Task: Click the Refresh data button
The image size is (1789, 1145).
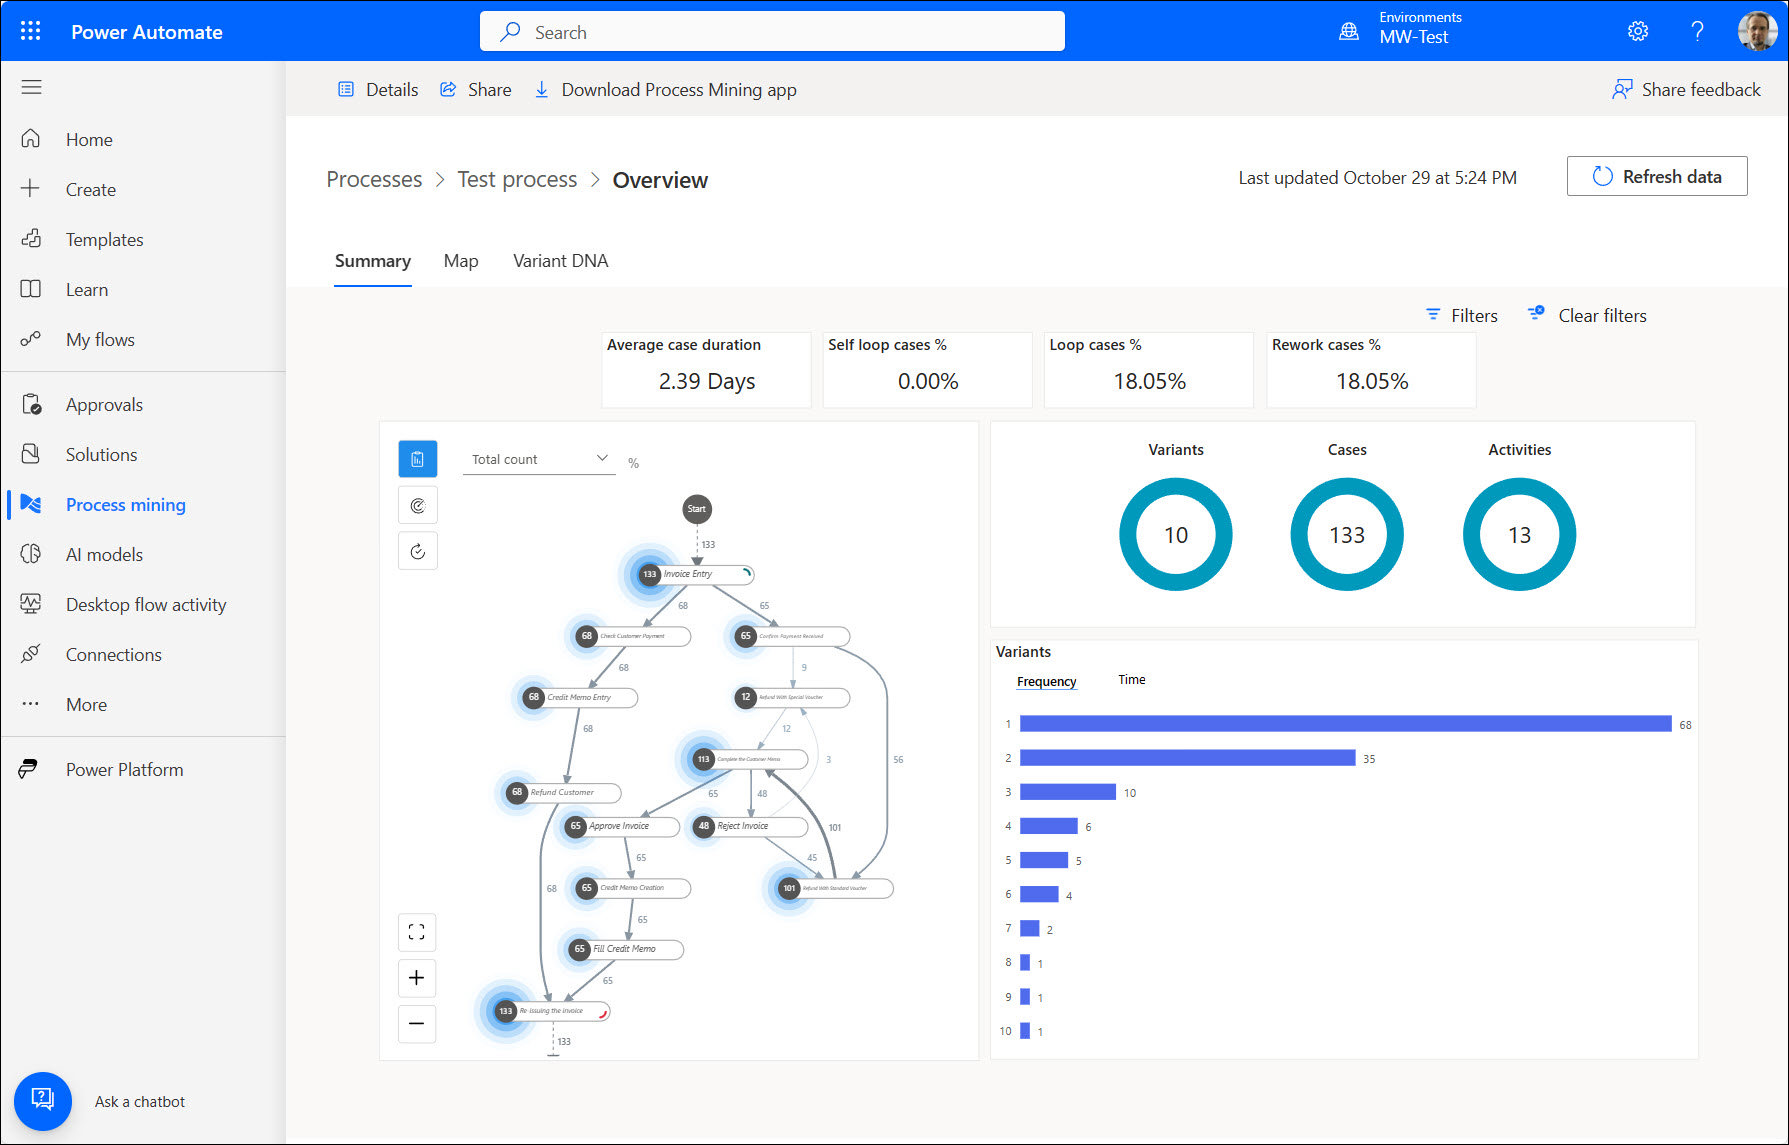Action: pos(1656,177)
